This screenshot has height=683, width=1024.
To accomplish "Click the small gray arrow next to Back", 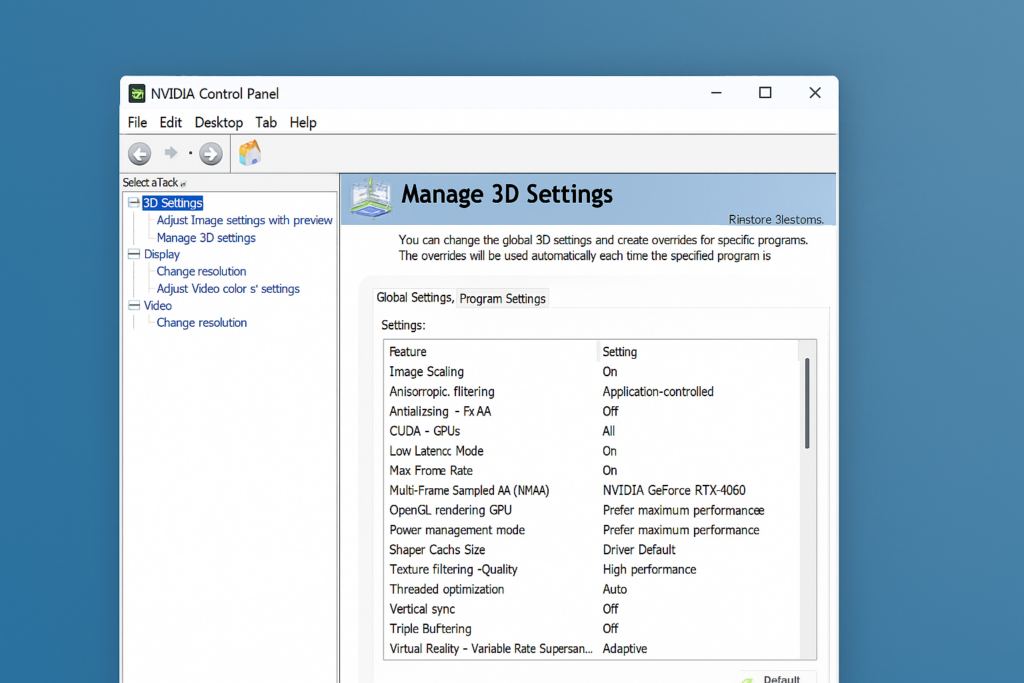I will click(x=170, y=153).
